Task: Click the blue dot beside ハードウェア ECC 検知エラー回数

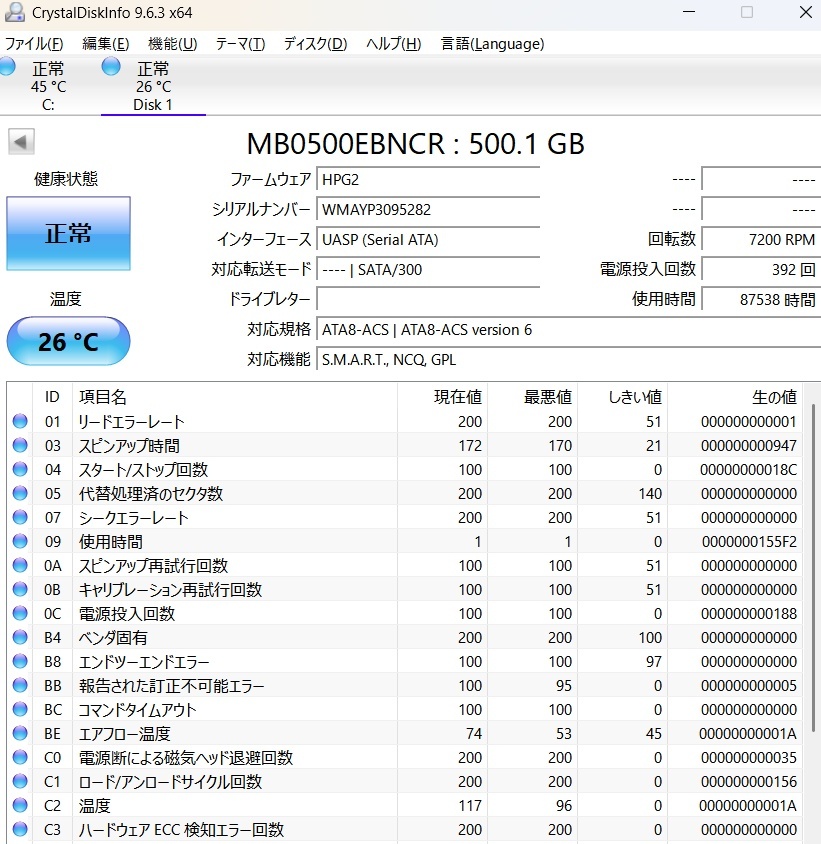Action: (20, 830)
